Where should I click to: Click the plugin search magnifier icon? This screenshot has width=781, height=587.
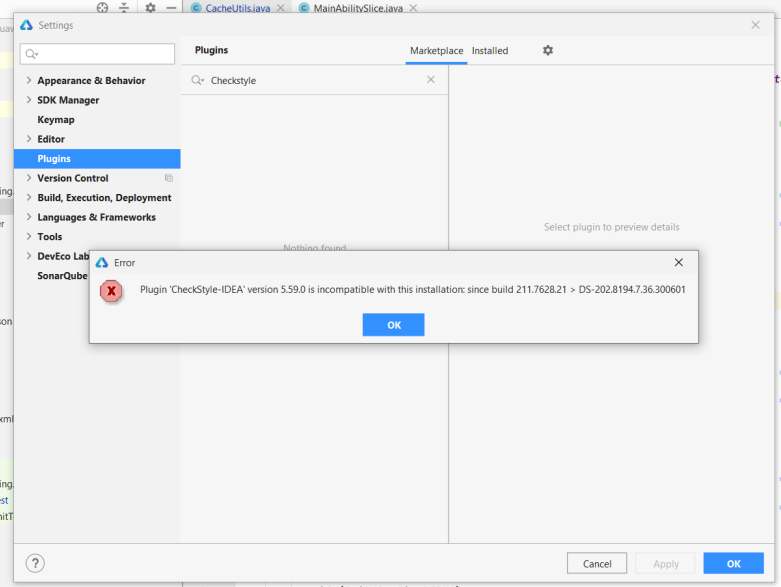[198, 80]
